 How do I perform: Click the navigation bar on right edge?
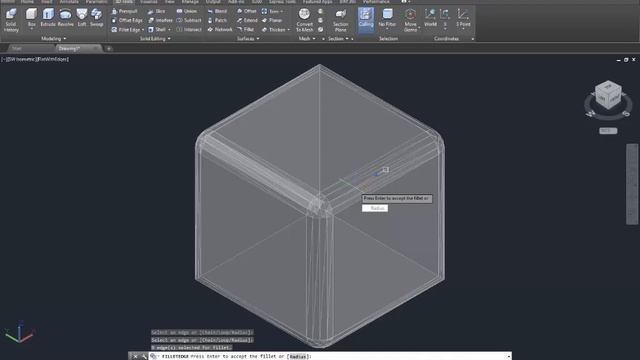tap(632, 184)
